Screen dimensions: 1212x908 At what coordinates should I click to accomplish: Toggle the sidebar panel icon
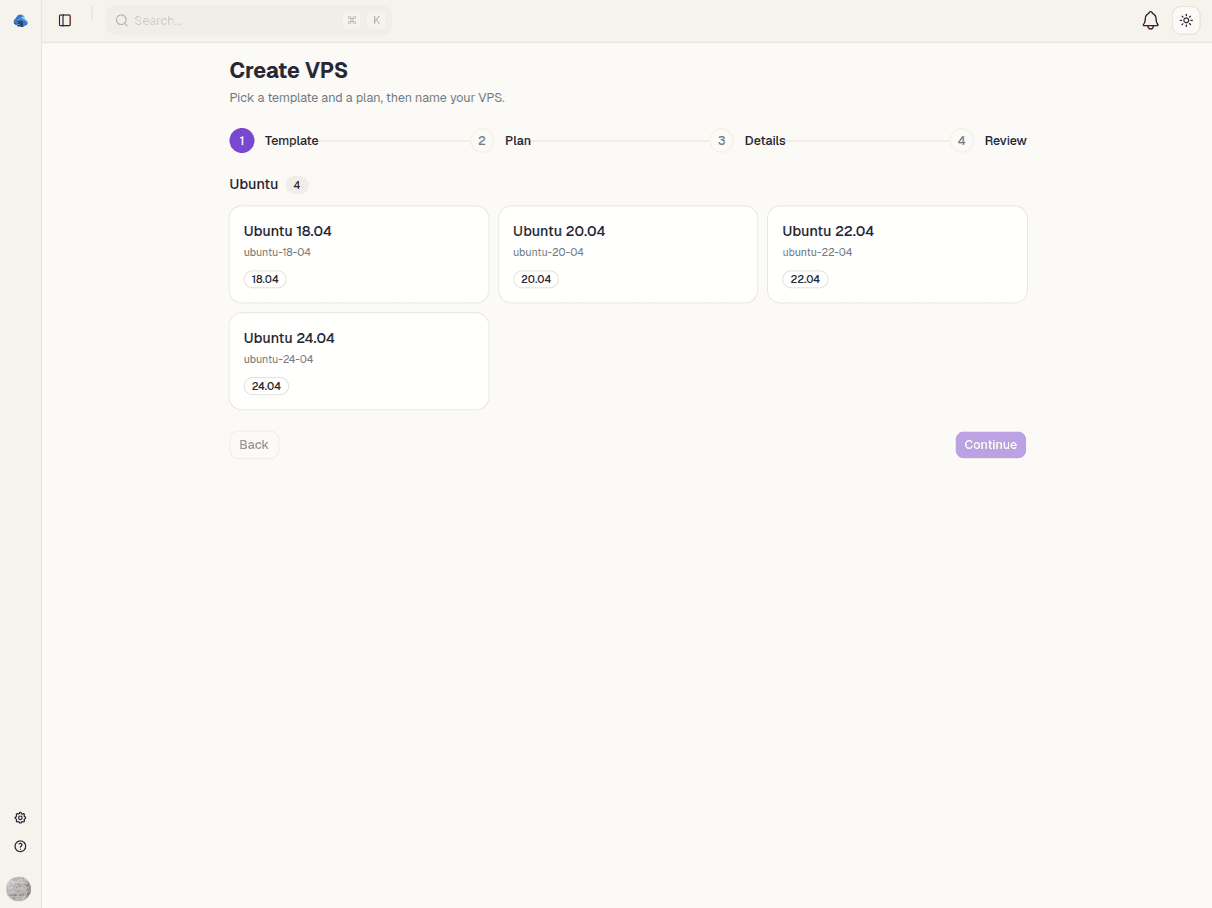(x=65, y=20)
